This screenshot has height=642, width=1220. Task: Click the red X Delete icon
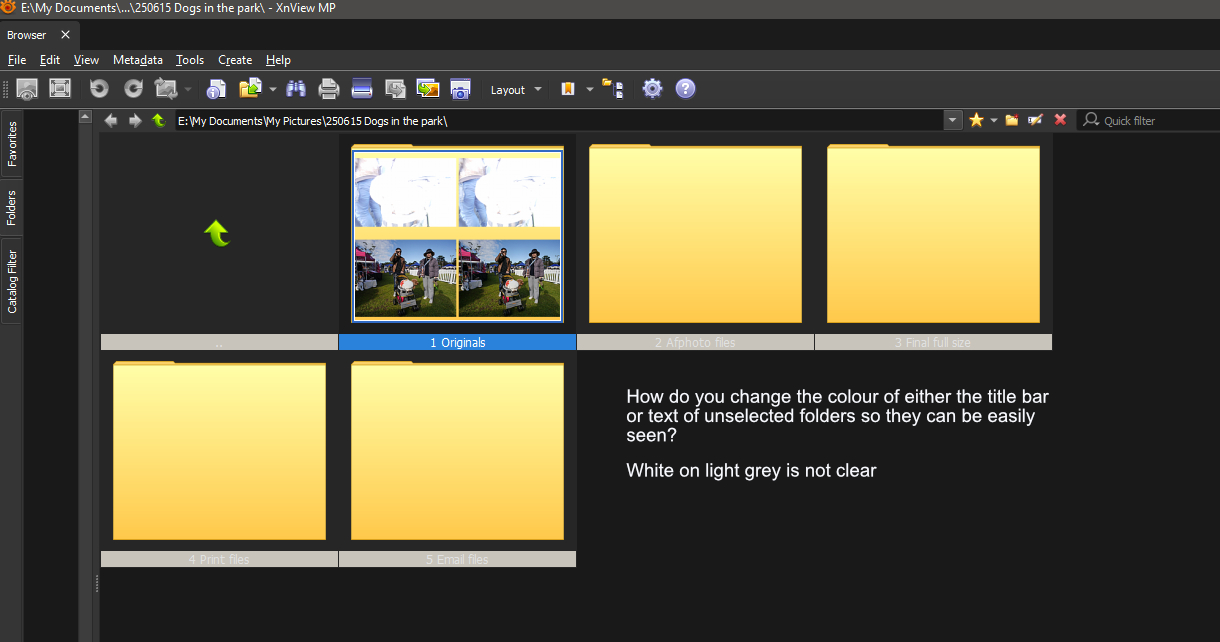[x=1060, y=120]
